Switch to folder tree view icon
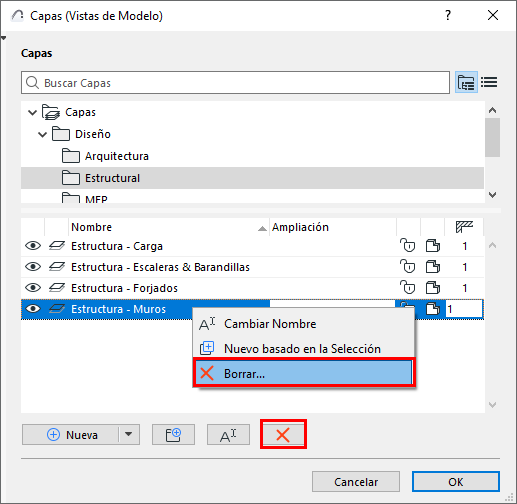This screenshot has height=504, width=517. [466, 82]
